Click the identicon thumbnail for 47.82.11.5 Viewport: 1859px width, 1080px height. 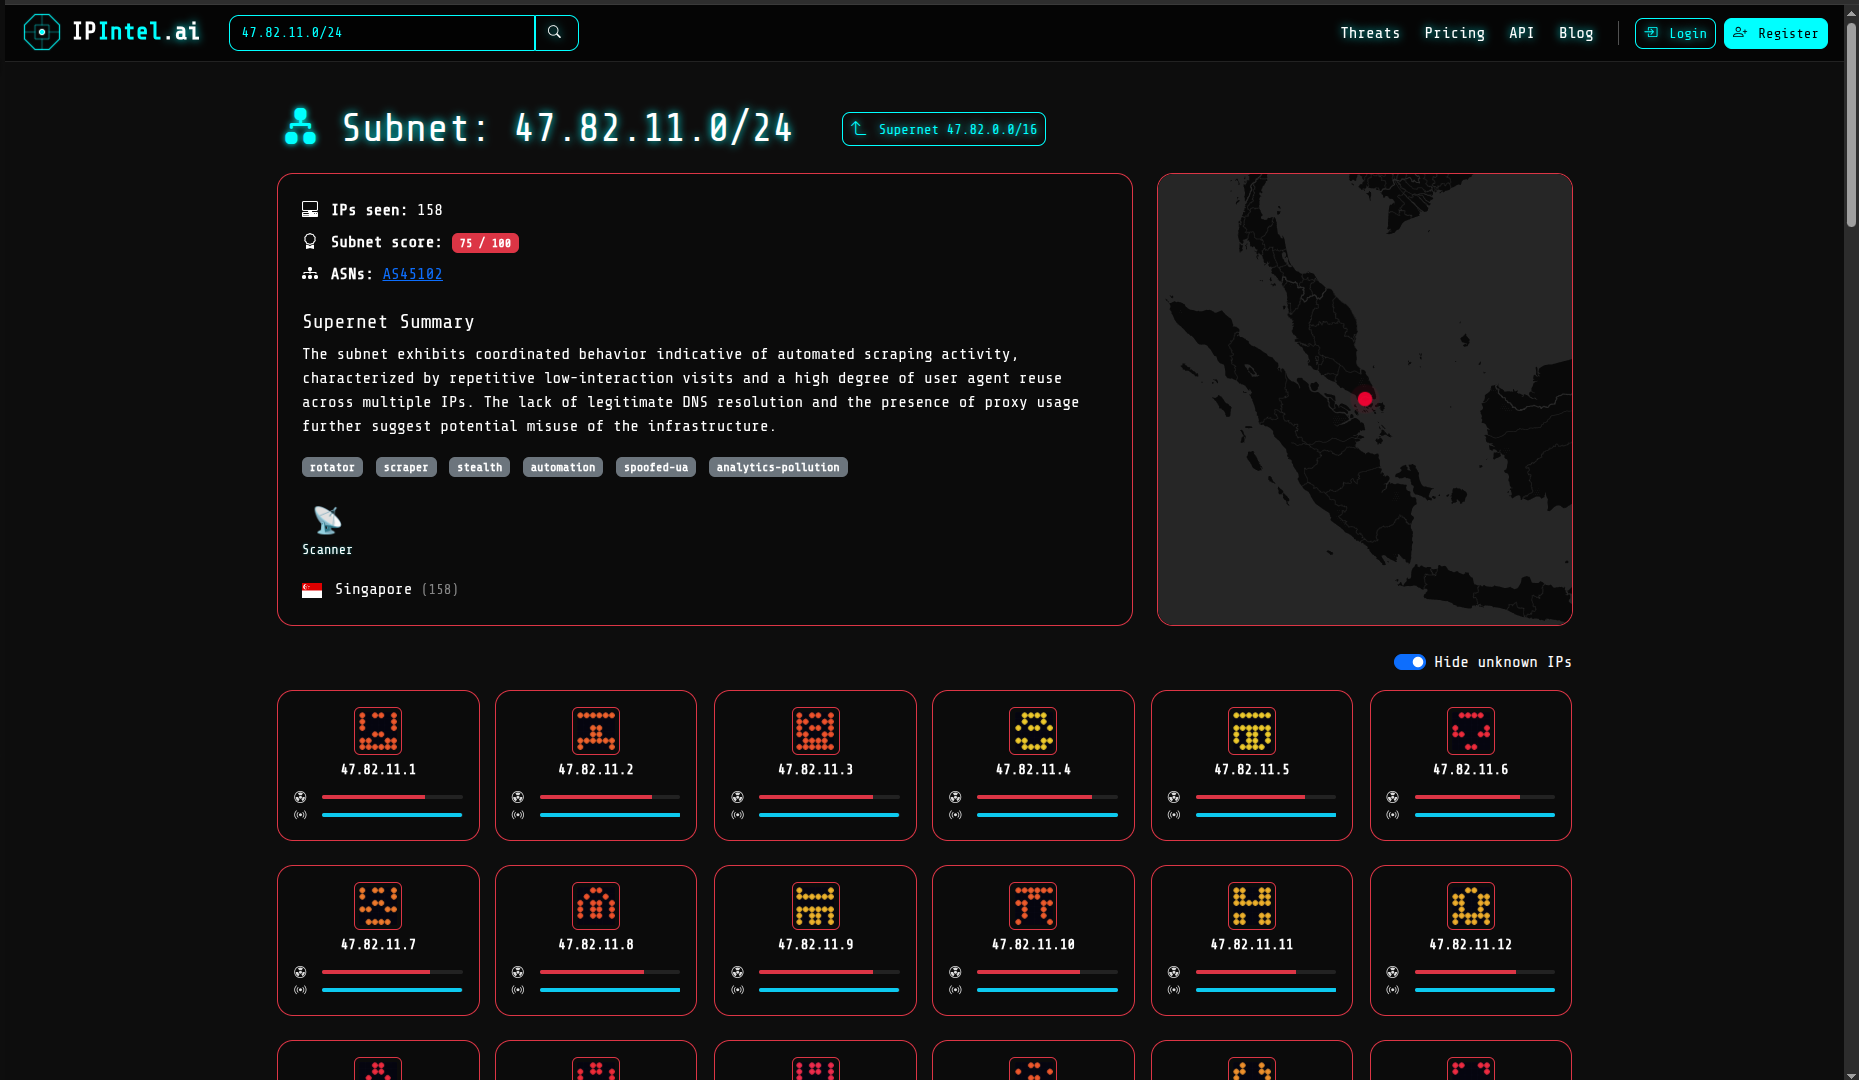[x=1251, y=731]
